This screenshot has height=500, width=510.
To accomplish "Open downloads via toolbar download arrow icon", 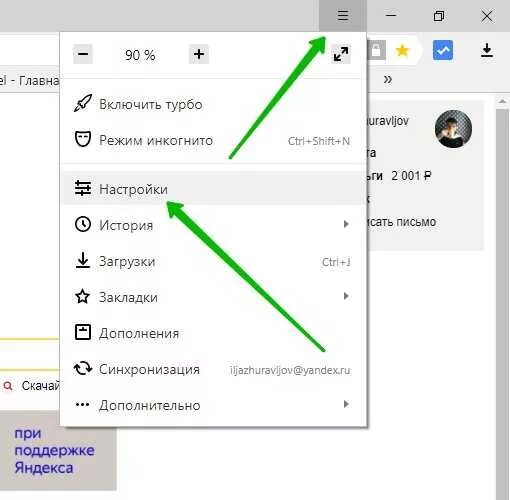I will point(487,50).
